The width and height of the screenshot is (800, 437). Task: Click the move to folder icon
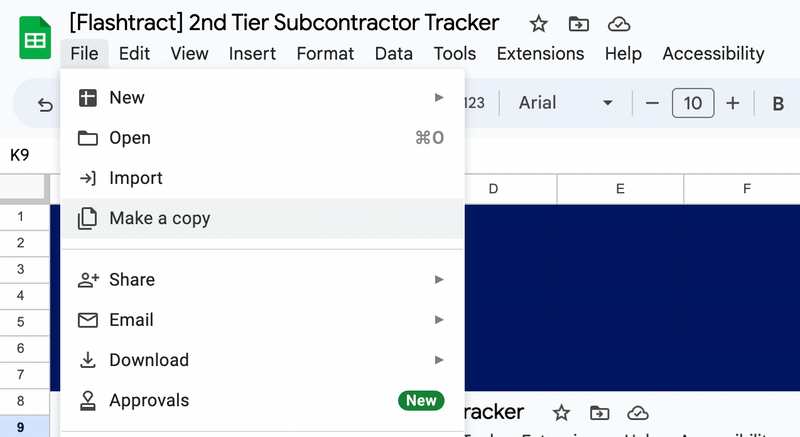578,24
